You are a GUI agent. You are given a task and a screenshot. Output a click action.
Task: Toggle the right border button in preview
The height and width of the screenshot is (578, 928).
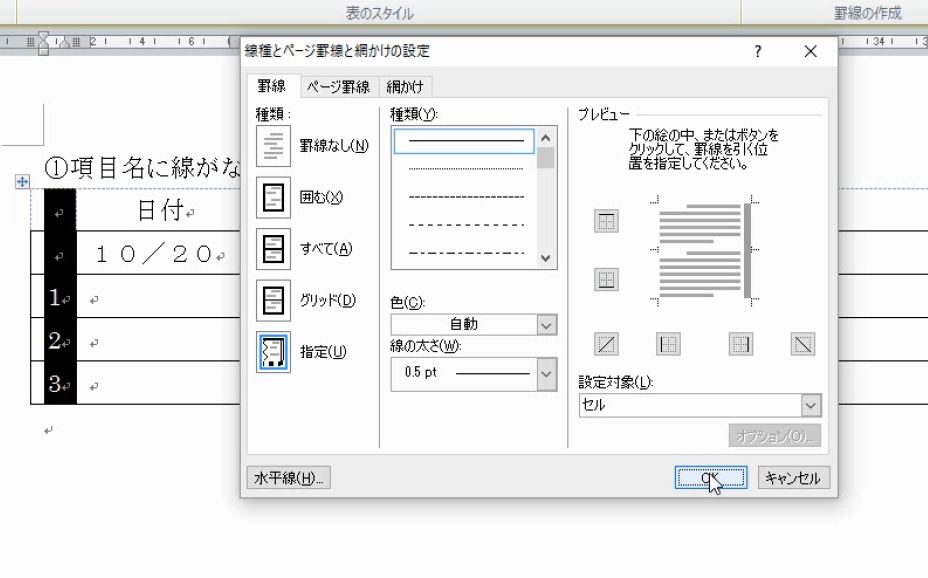(x=740, y=344)
